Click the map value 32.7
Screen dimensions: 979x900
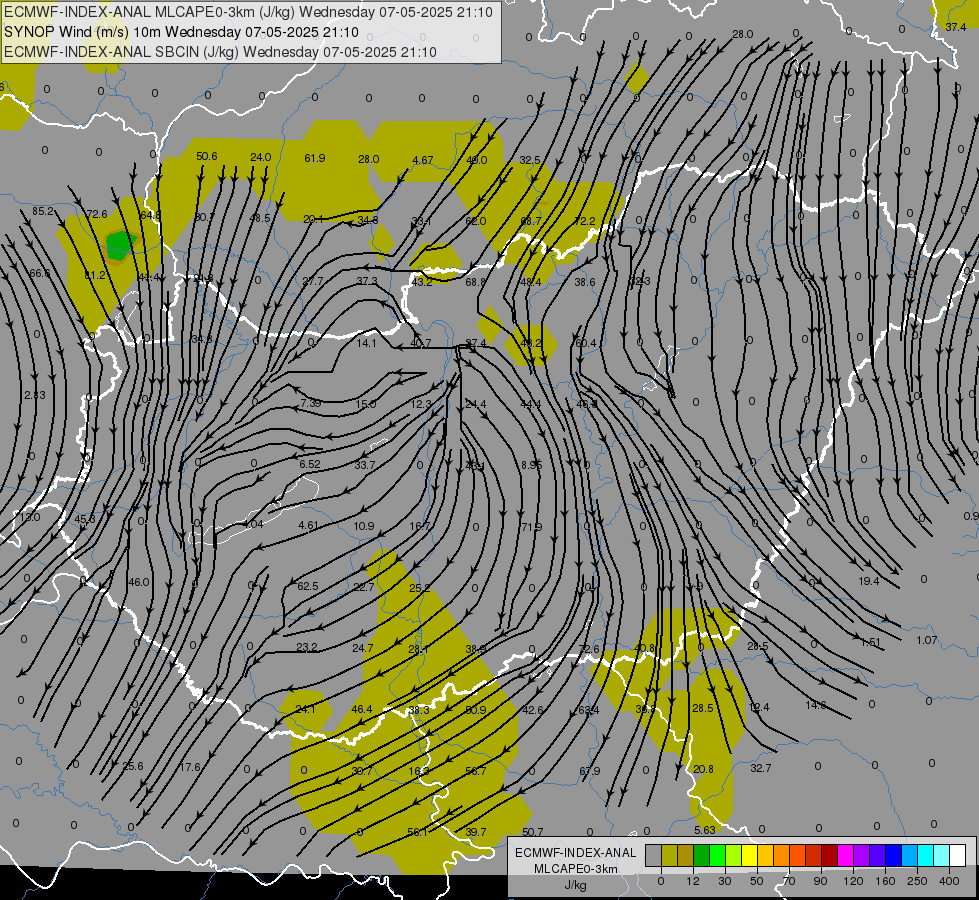pyautogui.click(x=760, y=768)
